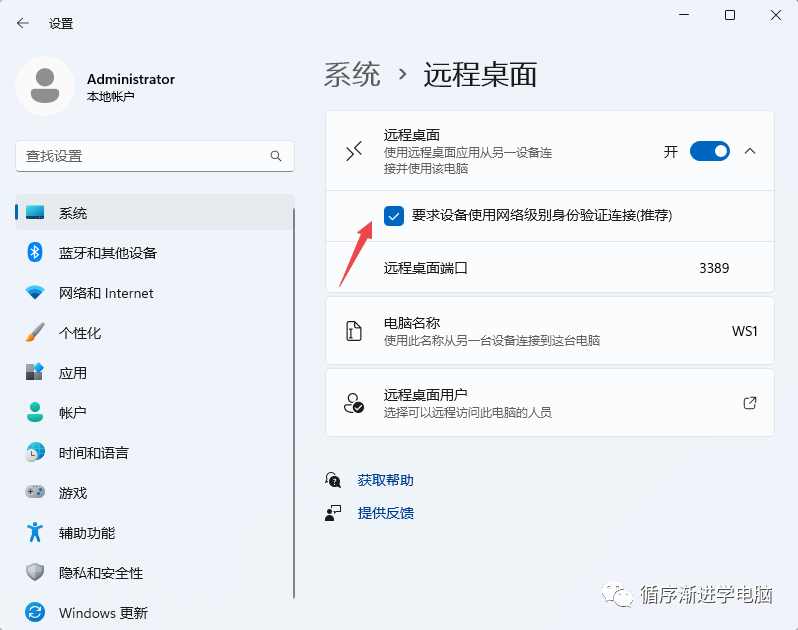Click the PC name document icon
Viewport: 798px width, 630px height.
tap(354, 331)
